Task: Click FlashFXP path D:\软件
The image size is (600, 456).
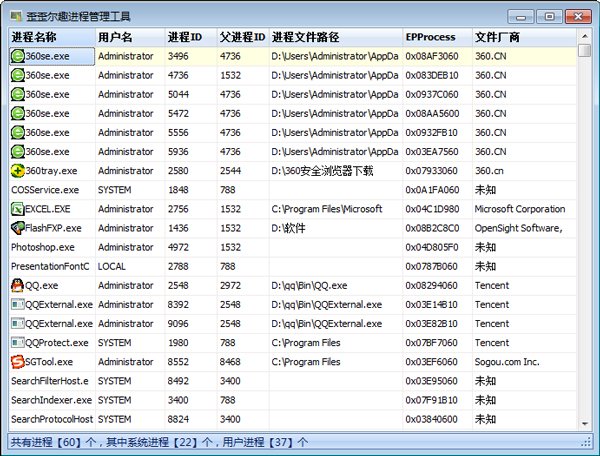Action: [x=289, y=228]
